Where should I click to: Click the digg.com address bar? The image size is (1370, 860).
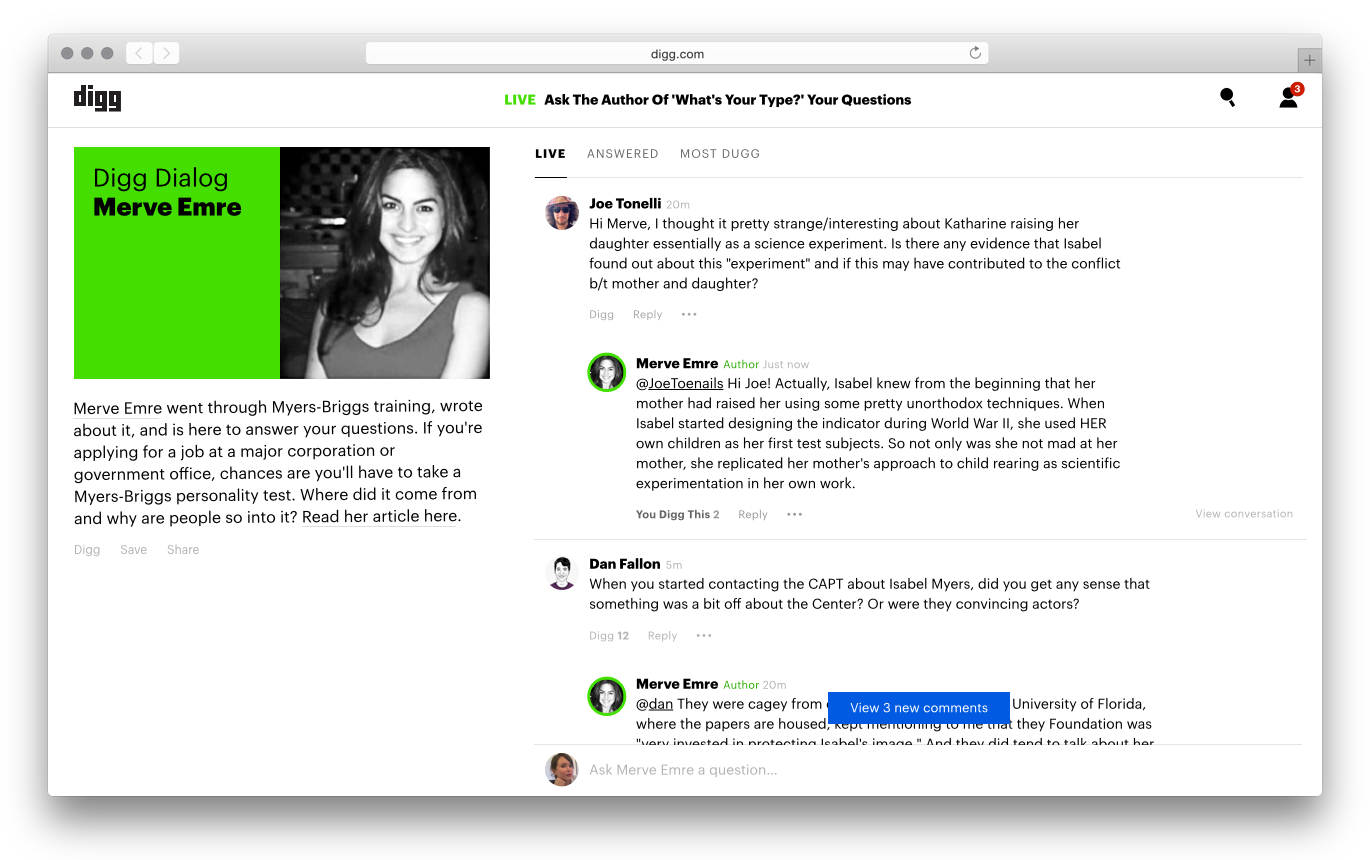click(x=677, y=53)
